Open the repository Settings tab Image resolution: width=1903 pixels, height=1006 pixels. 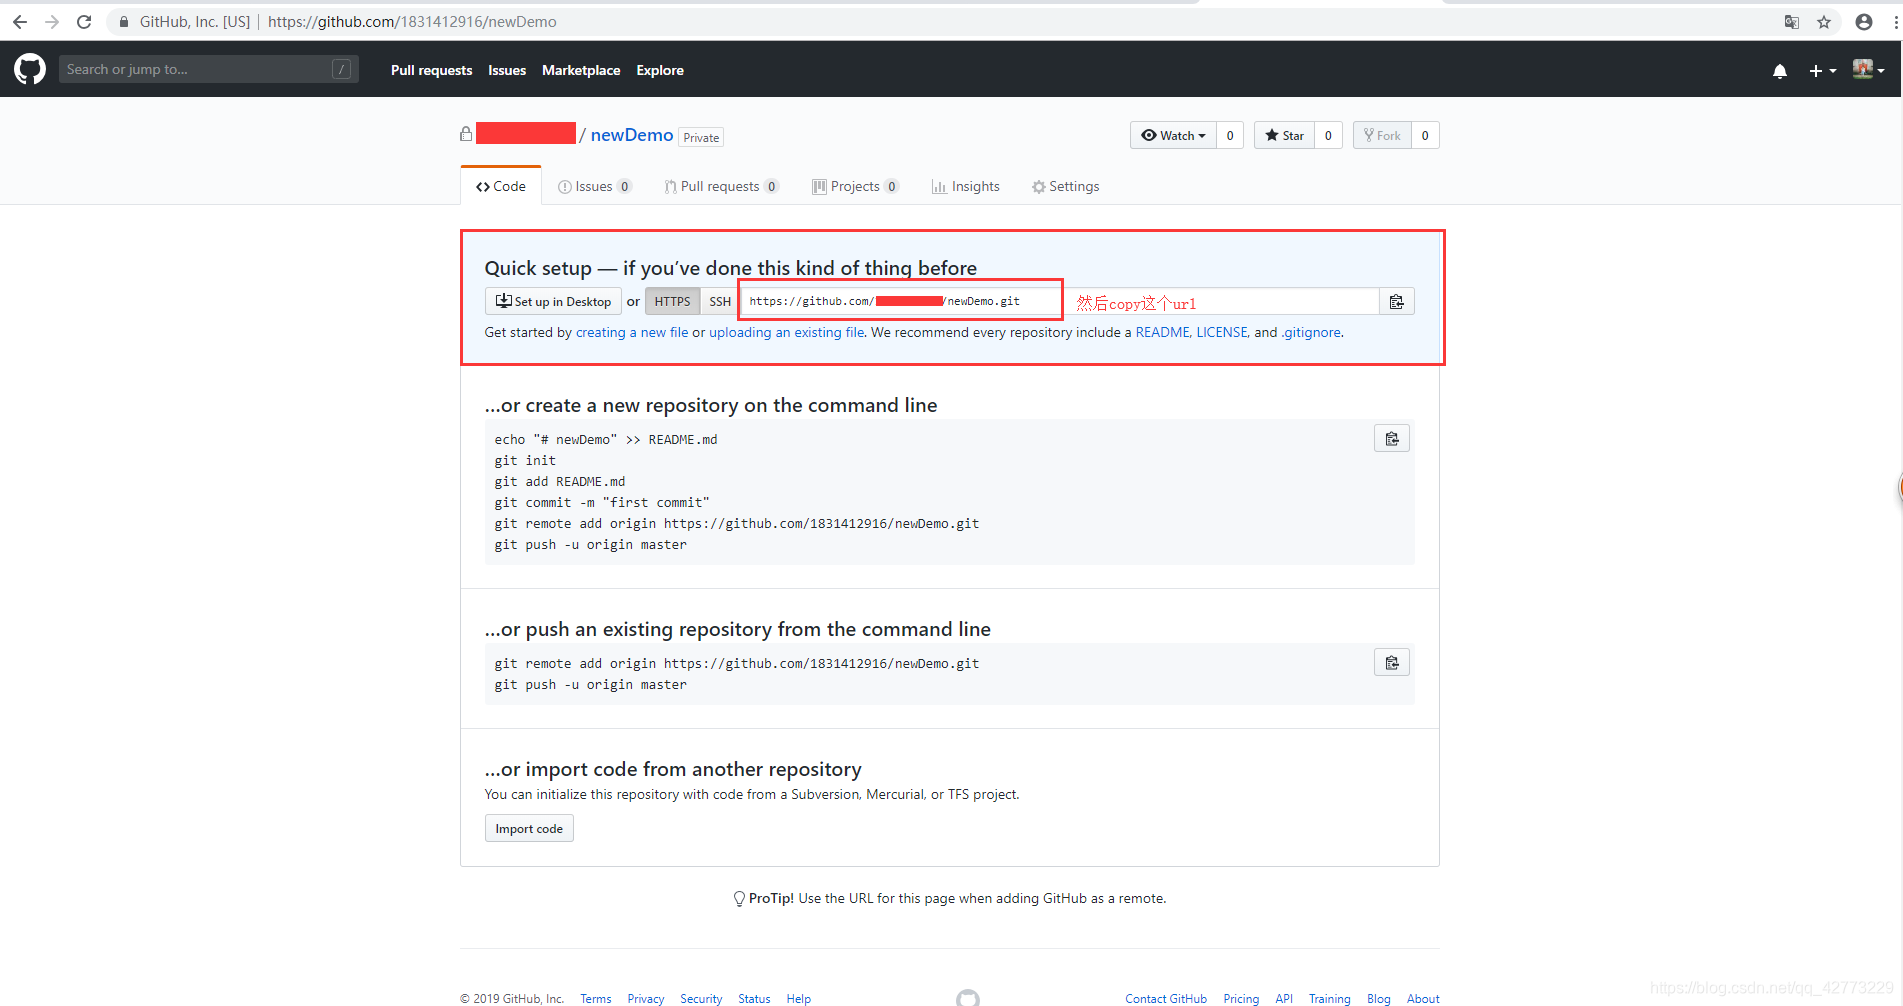tap(1066, 186)
